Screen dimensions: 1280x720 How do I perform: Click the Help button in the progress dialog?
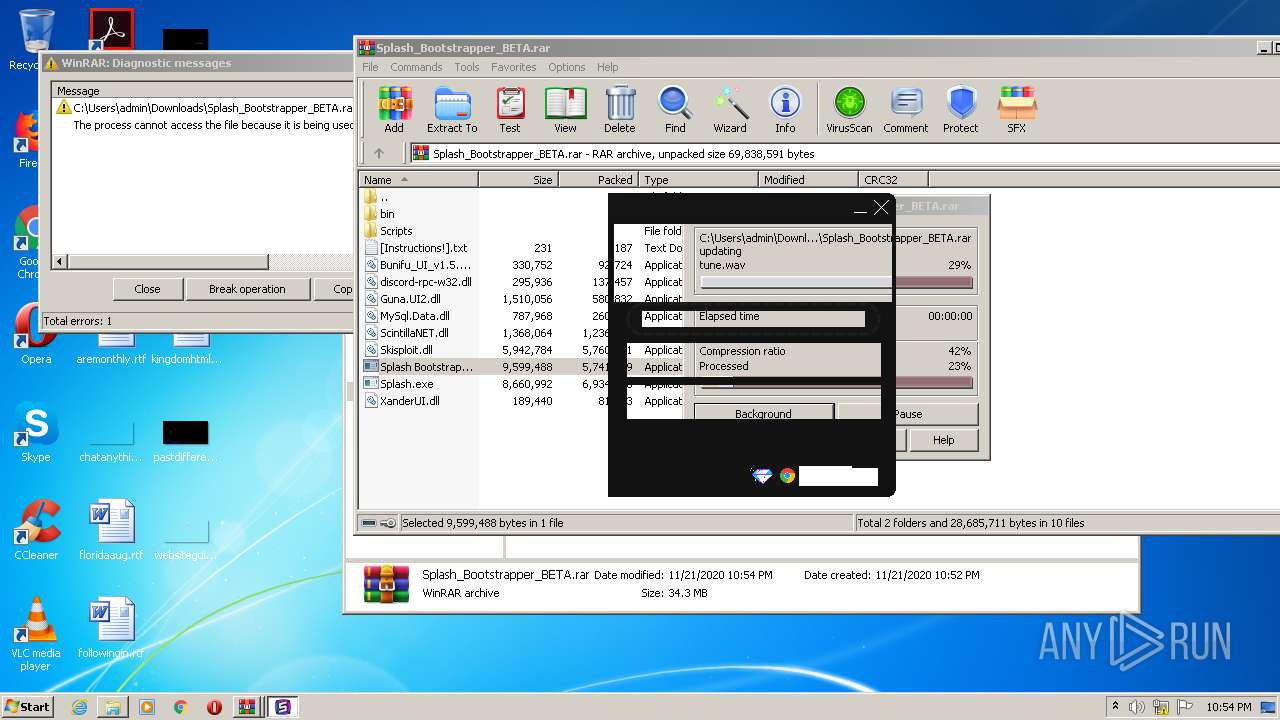point(943,440)
